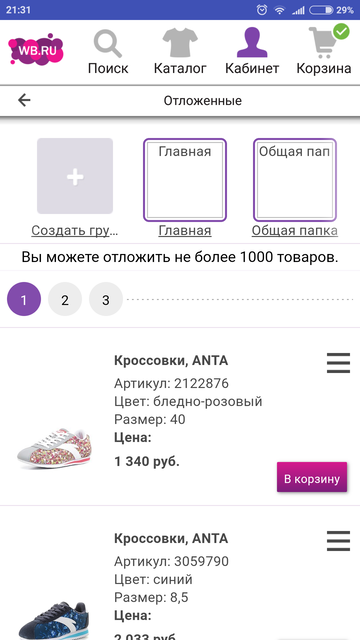Open Корзина cart icon
360x640 pixels.
(x=324, y=42)
